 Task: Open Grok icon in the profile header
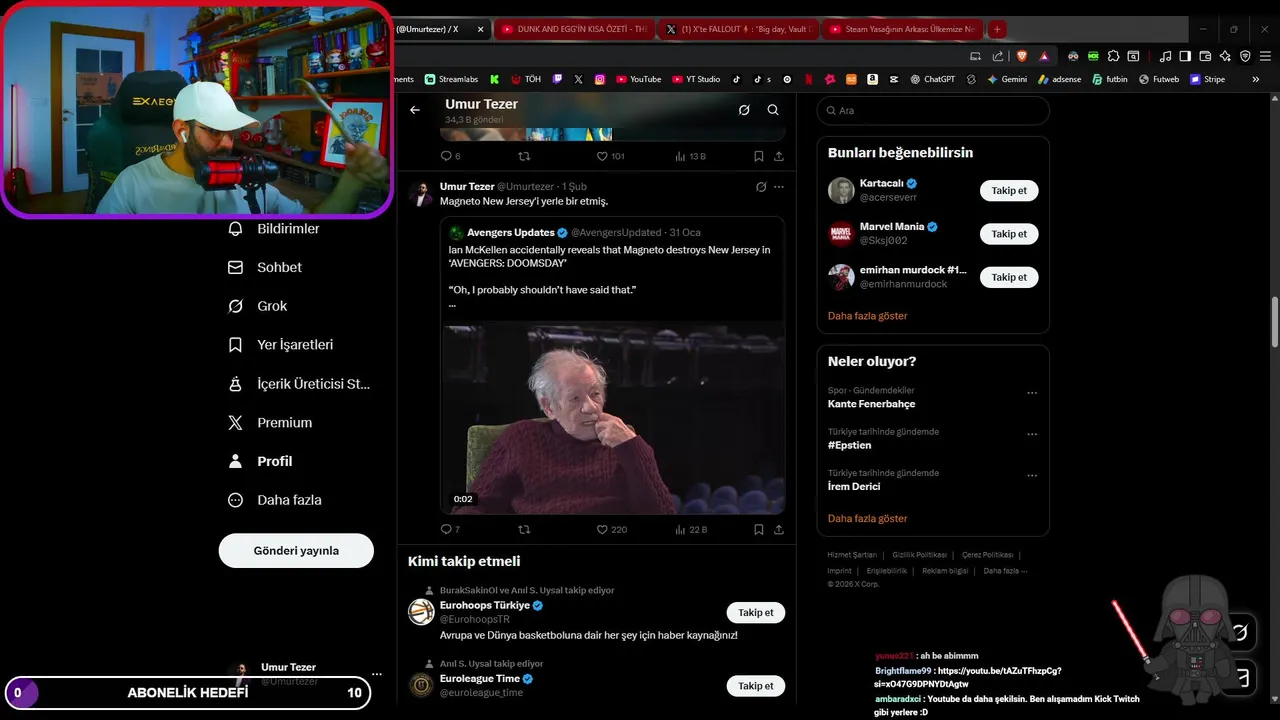(x=744, y=110)
